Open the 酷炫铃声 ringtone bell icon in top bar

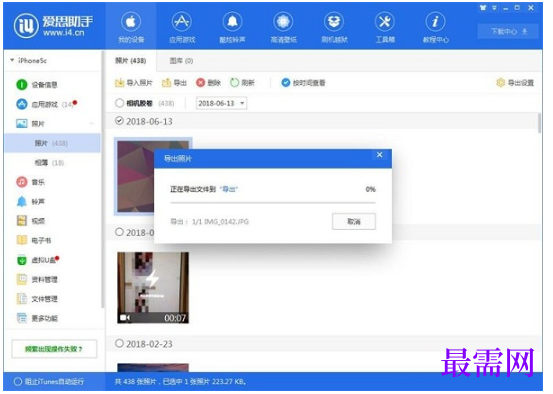[232, 27]
